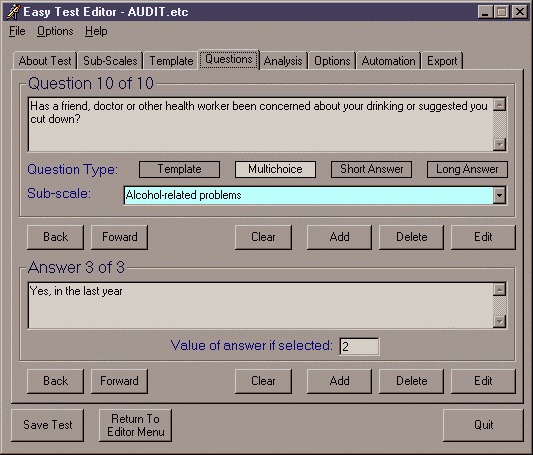Click question text scrollbar up arrow

499,104
